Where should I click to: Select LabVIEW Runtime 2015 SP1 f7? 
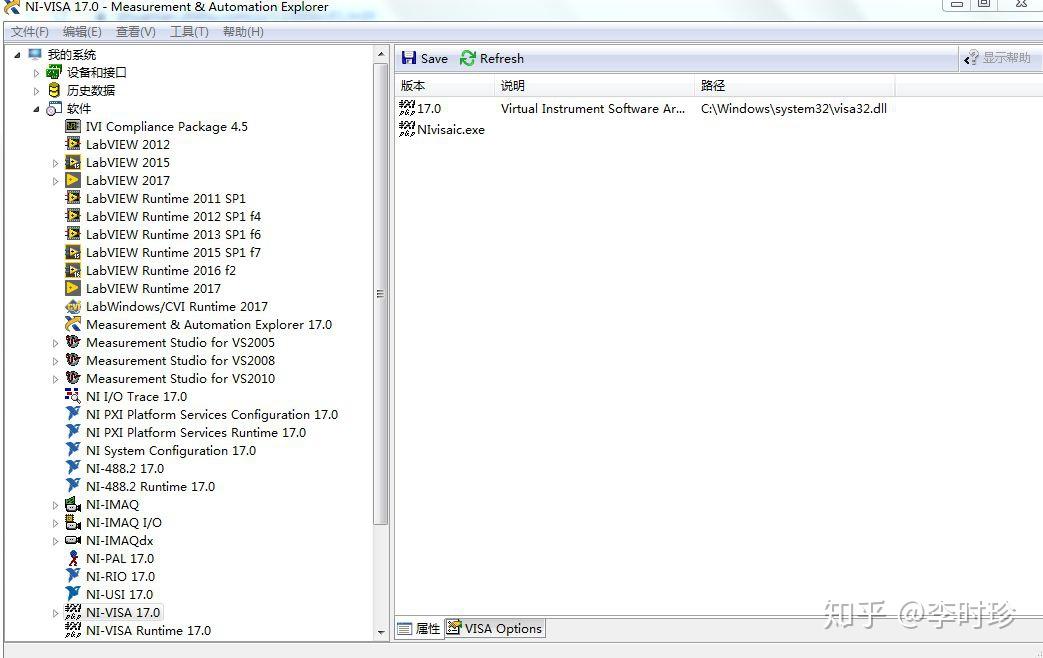[173, 251]
